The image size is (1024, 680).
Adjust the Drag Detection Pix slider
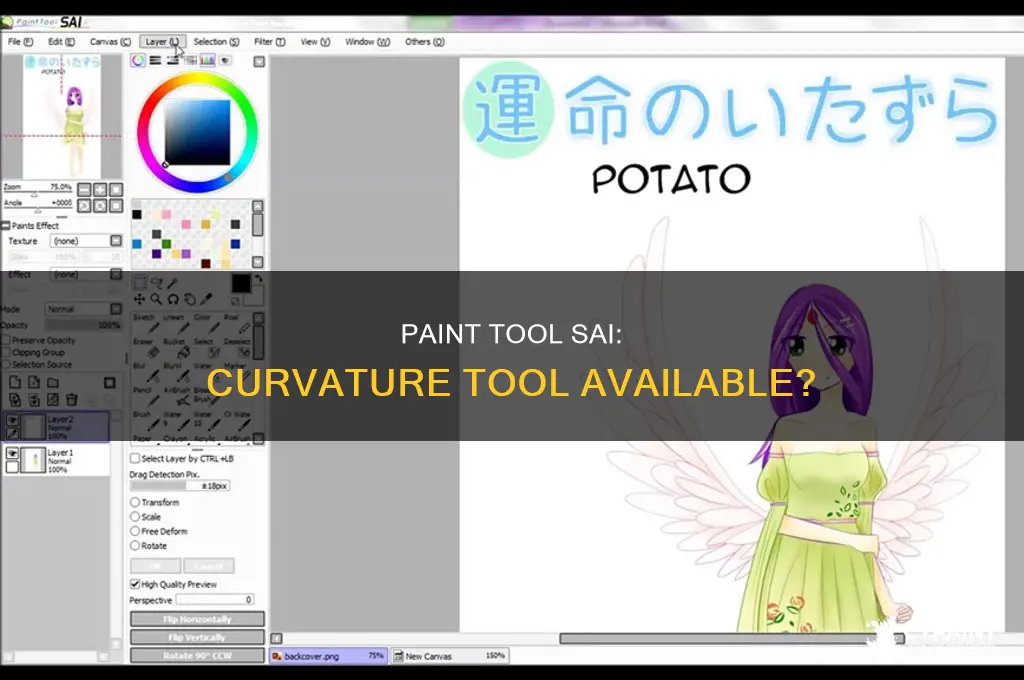point(180,486)
